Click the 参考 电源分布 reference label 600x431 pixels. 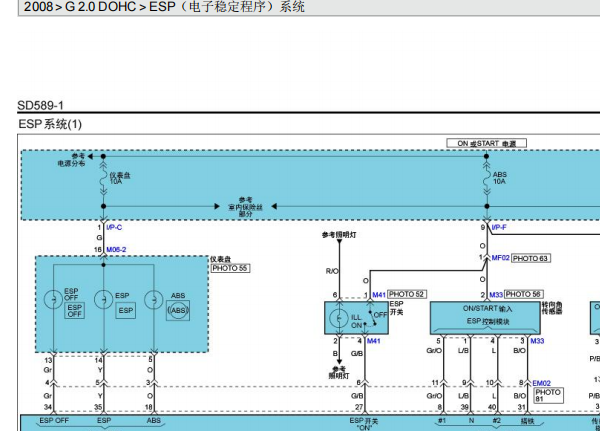click(72, 160)
